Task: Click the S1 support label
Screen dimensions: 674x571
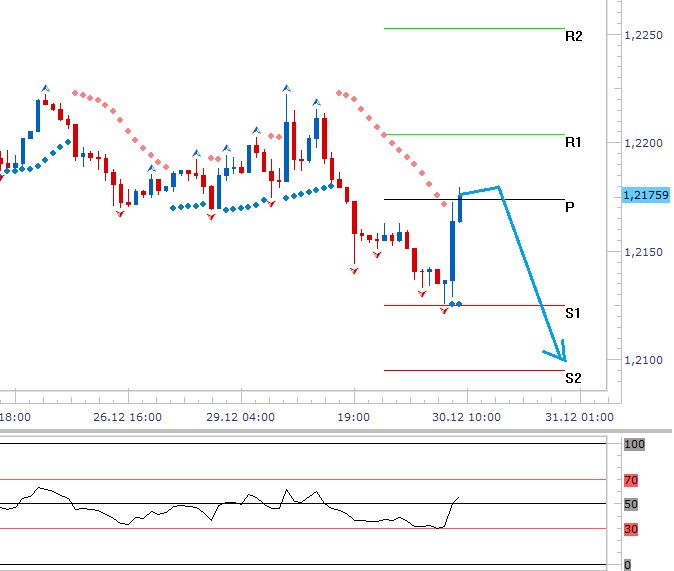Action: click(x=573, y=313)
